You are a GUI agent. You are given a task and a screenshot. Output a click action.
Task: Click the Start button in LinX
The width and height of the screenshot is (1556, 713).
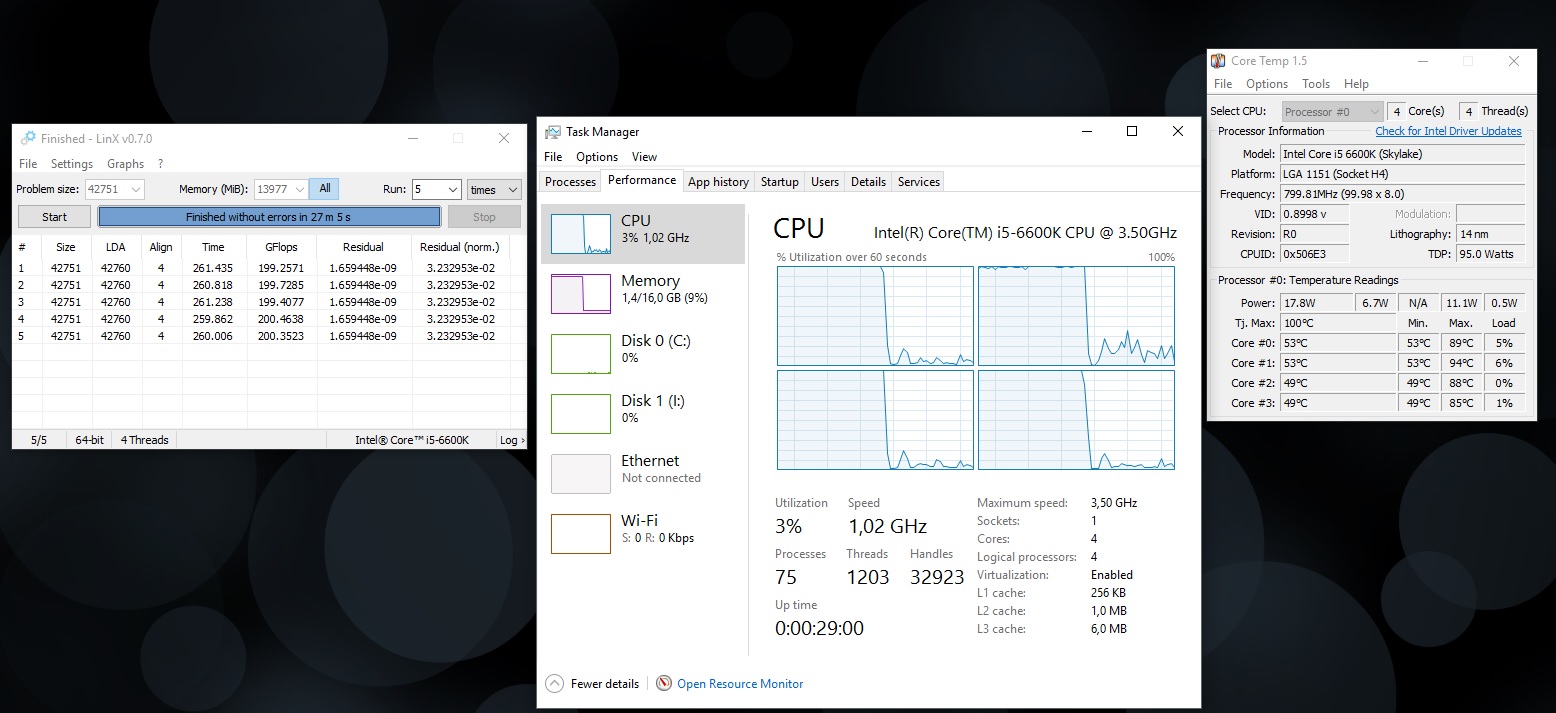[55, 217]
